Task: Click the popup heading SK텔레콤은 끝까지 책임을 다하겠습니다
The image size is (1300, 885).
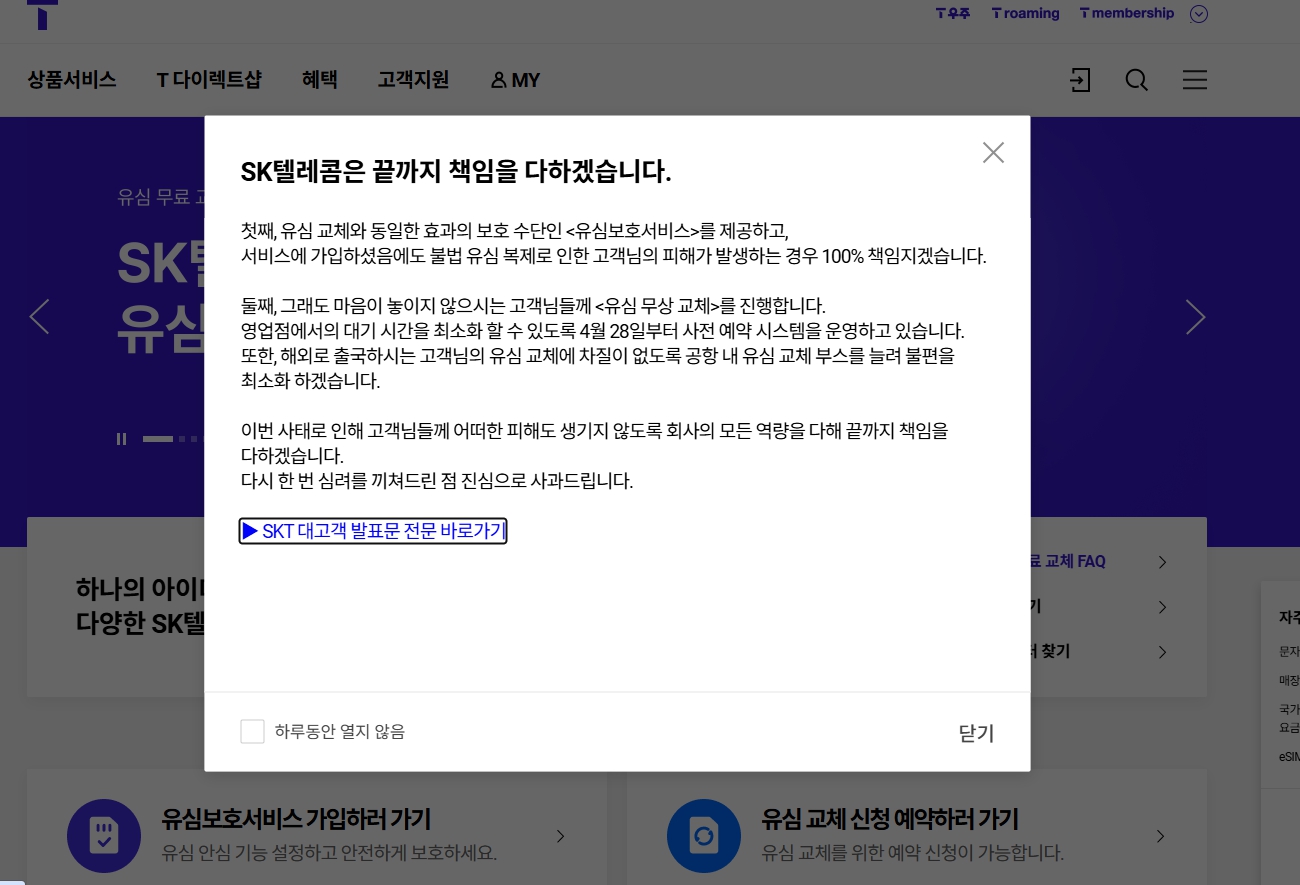Action: tap(456, 172)
